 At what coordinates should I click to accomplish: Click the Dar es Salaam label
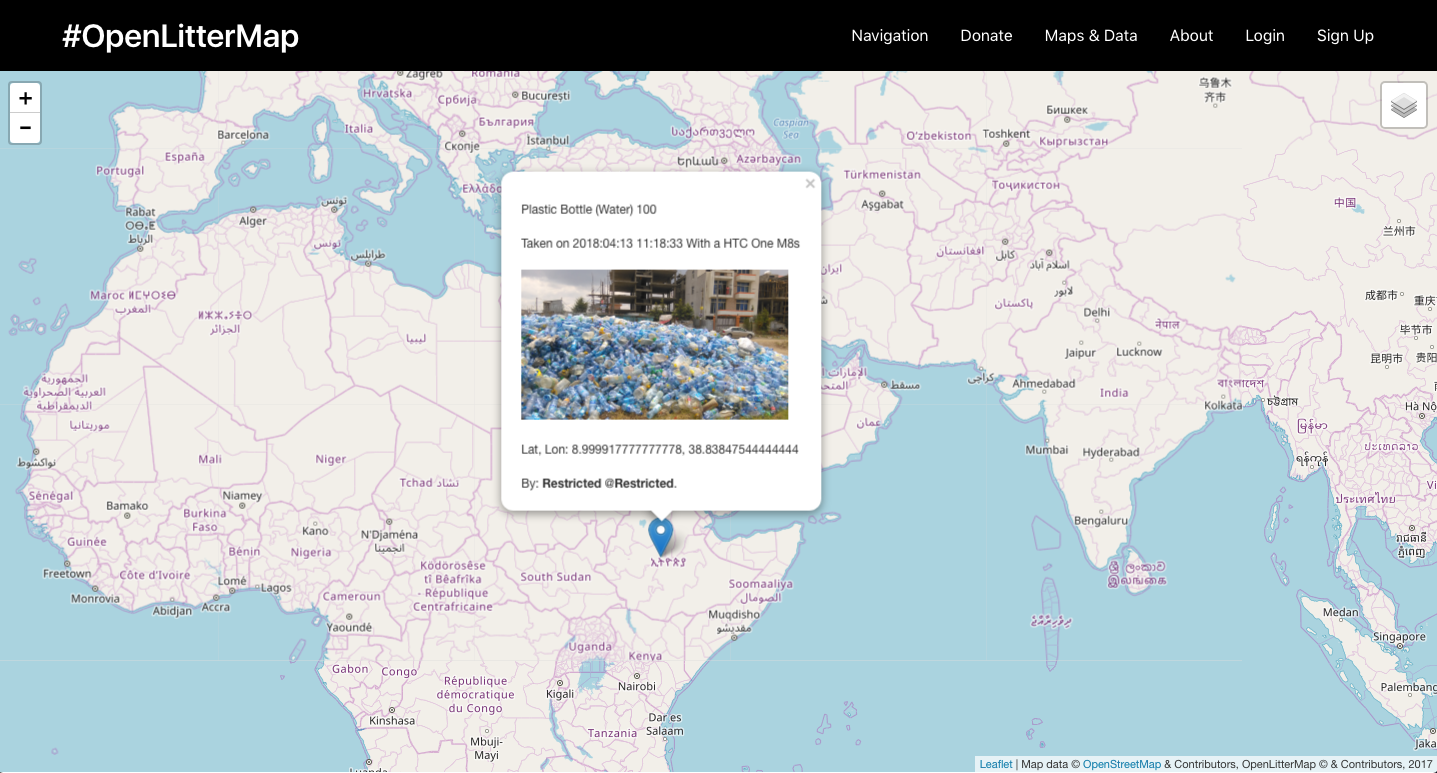[665, 724]
